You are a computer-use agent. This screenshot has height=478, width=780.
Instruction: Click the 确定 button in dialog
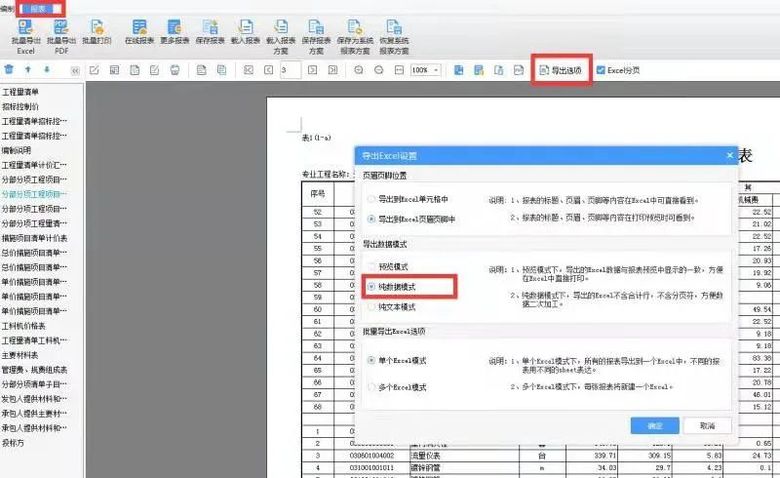pyautogui.click(x=655, y=425)
